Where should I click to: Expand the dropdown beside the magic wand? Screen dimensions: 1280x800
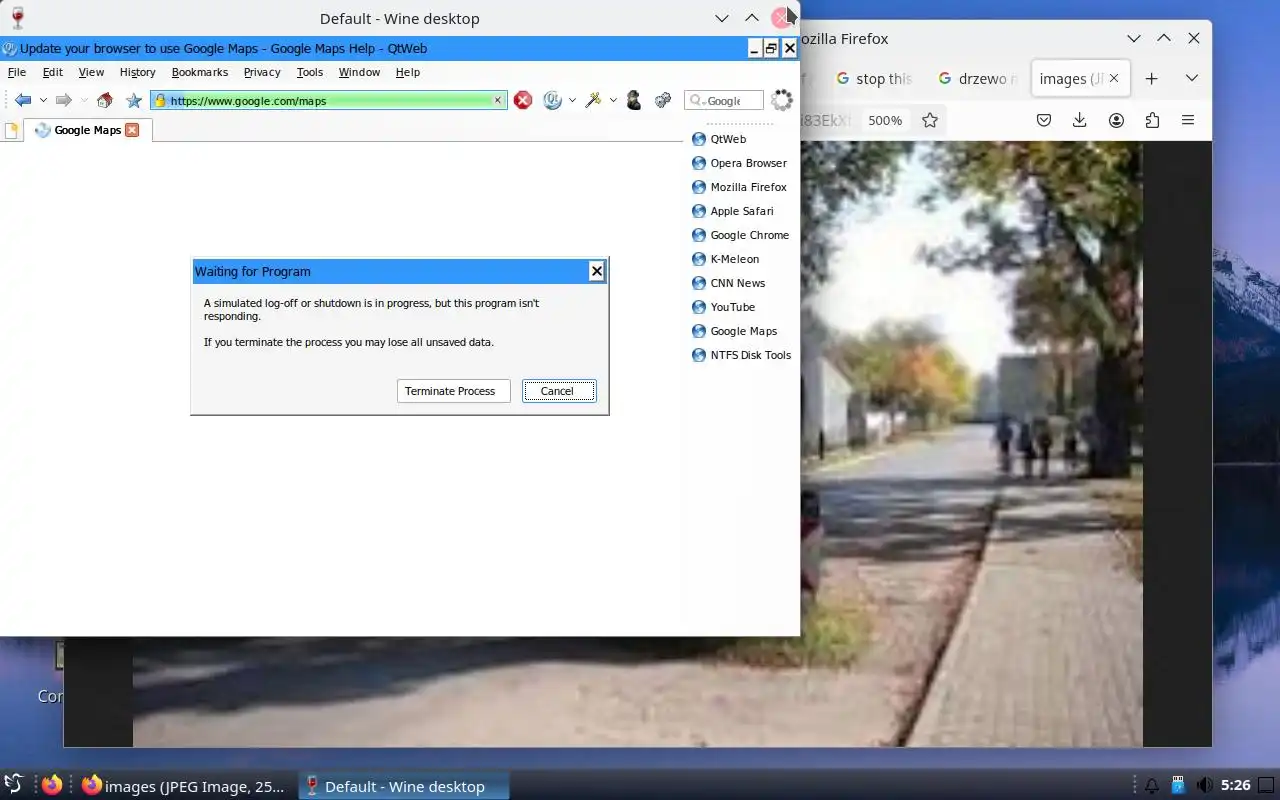tap(613, 101)
